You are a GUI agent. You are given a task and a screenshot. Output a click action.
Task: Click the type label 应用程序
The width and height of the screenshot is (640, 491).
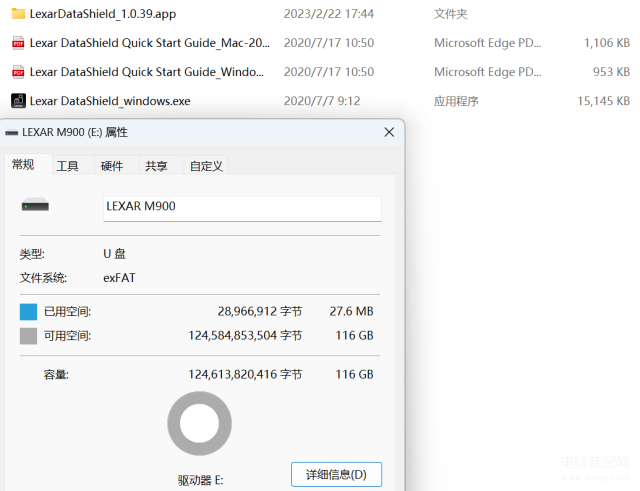[456, 101]
